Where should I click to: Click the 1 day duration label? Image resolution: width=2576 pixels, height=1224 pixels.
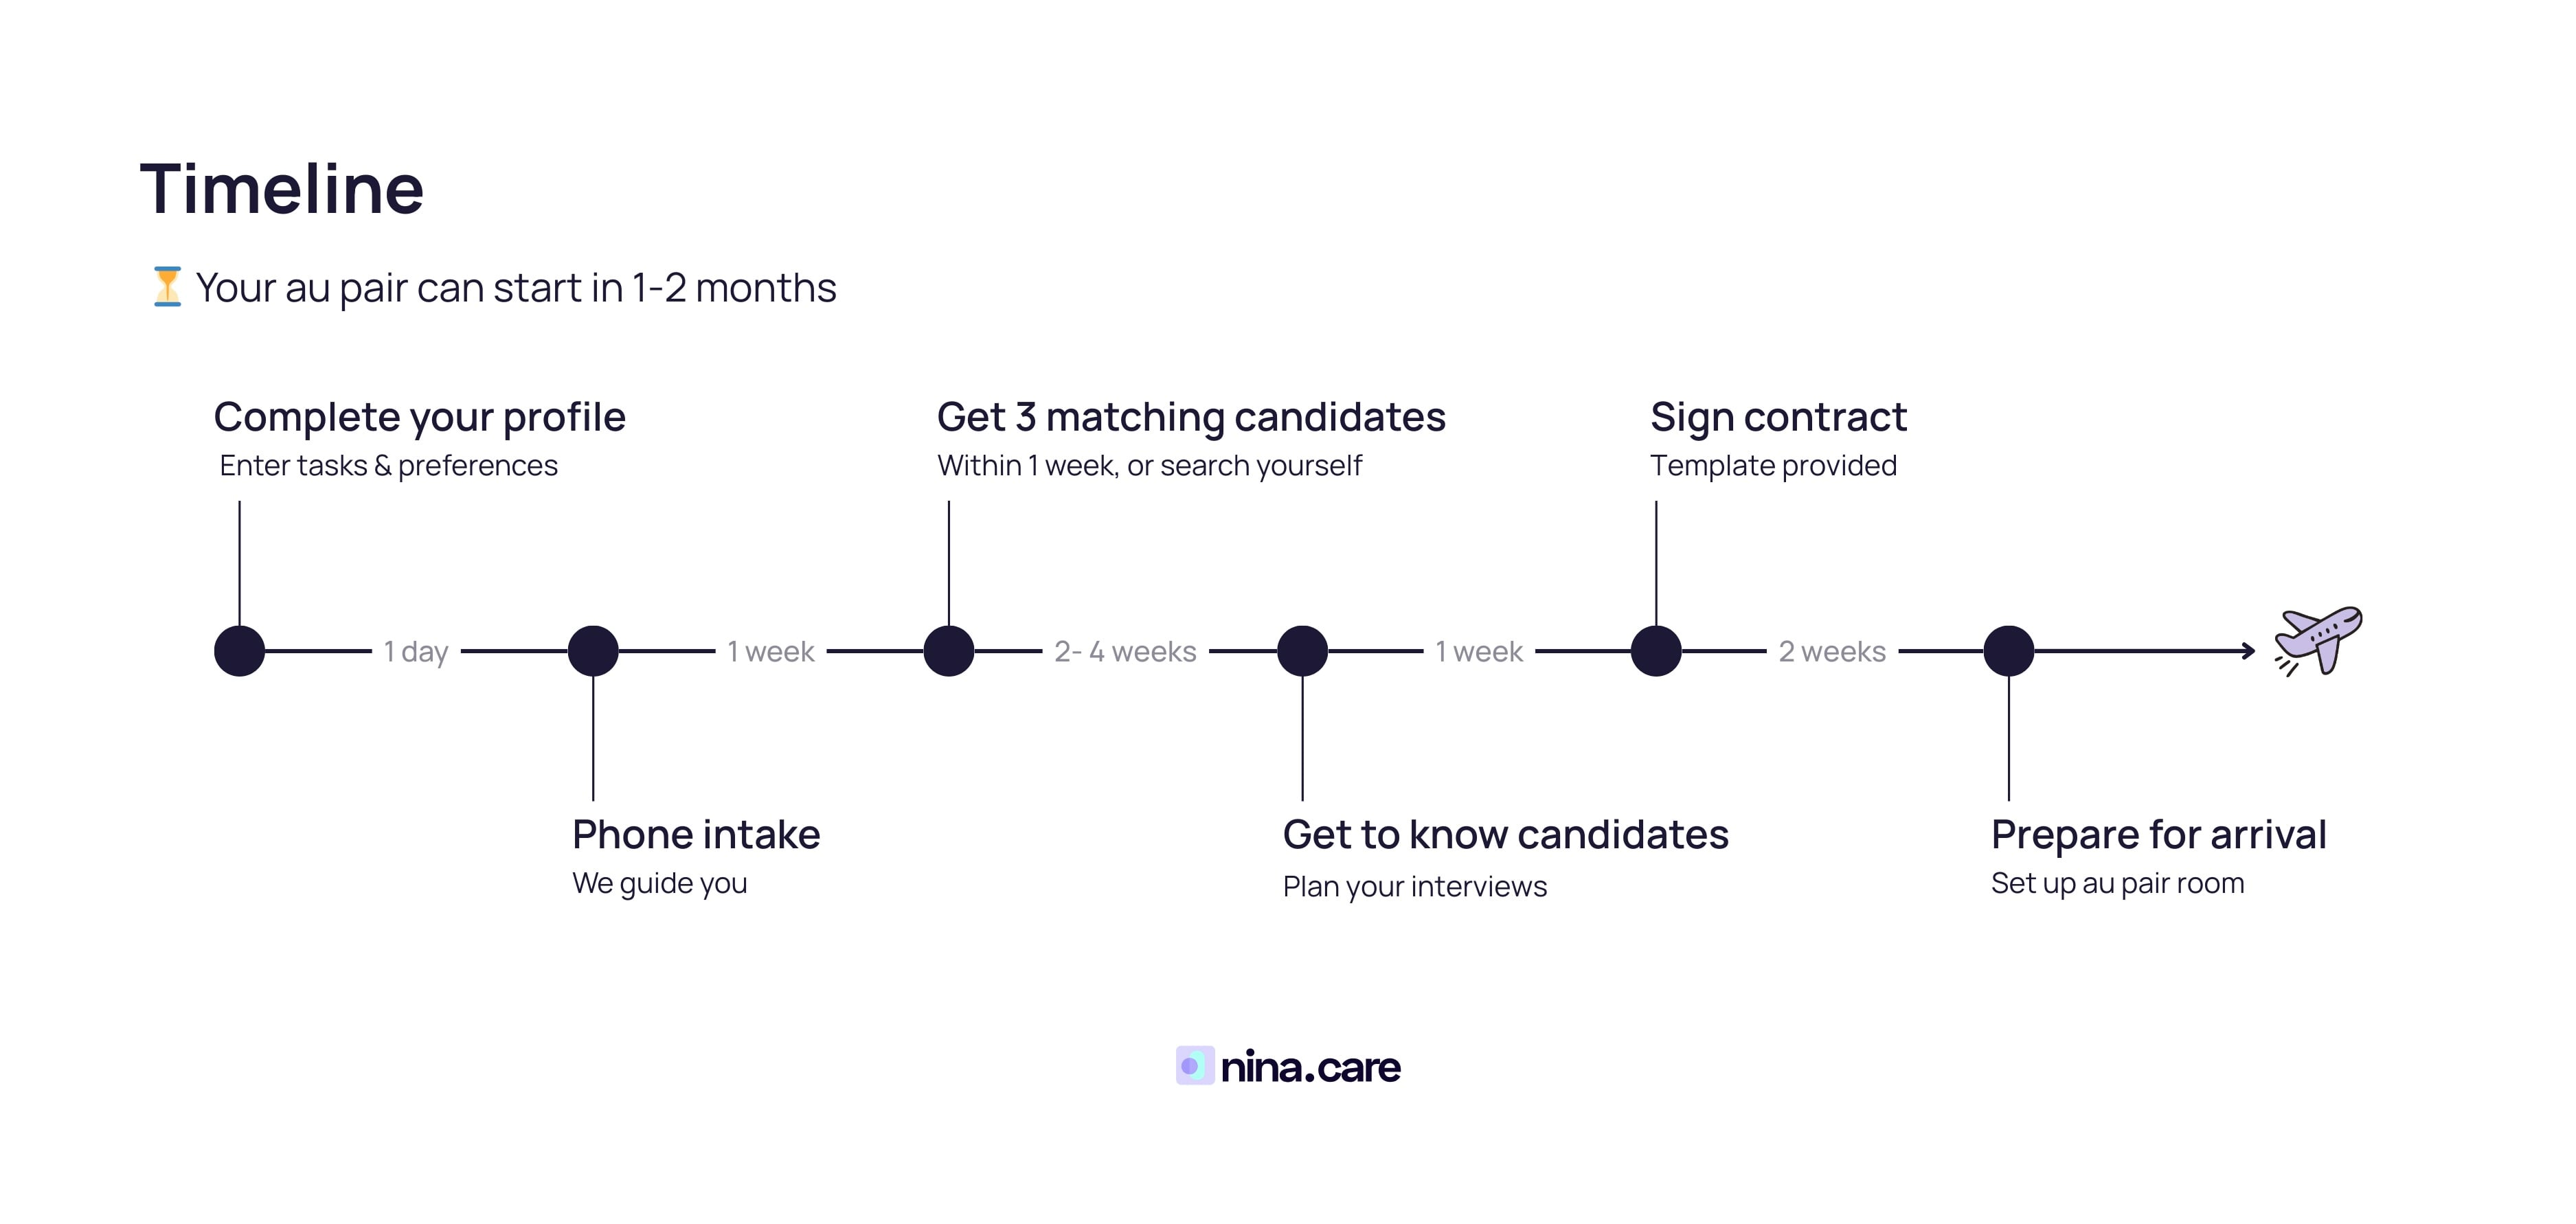pos(416,652)
